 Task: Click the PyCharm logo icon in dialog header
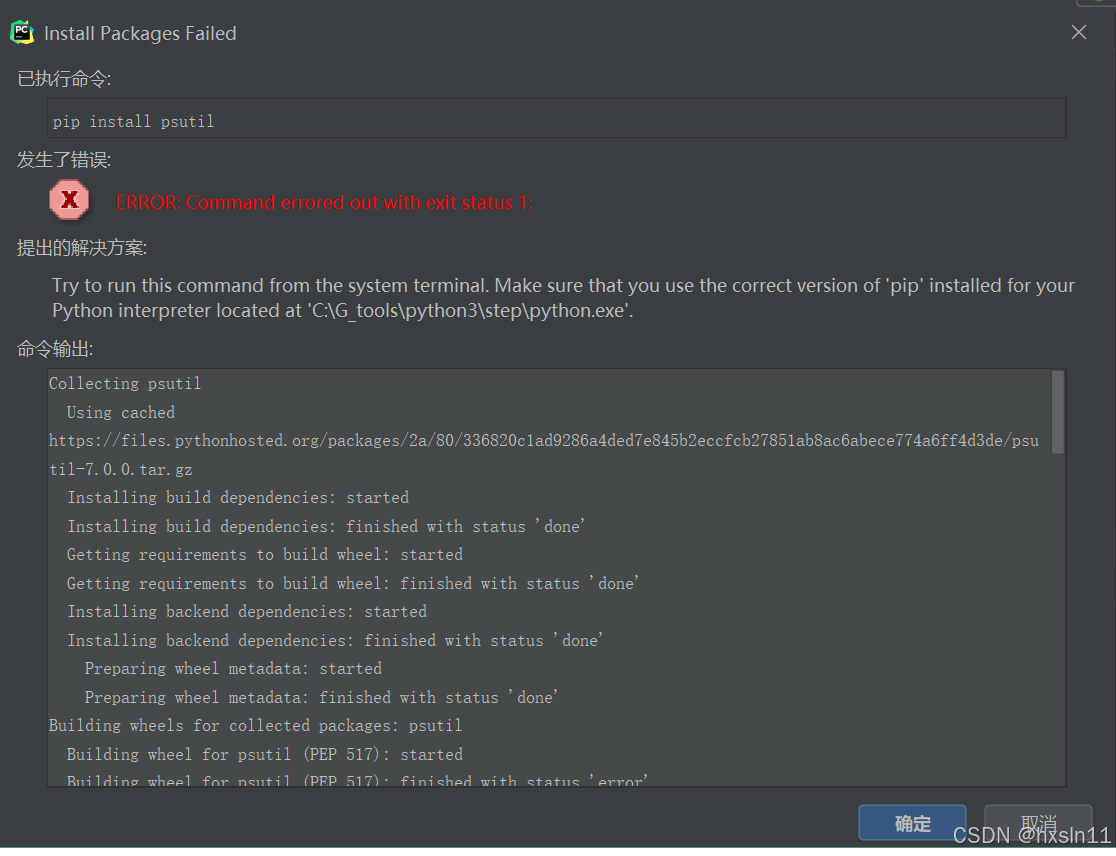(22, 31)
